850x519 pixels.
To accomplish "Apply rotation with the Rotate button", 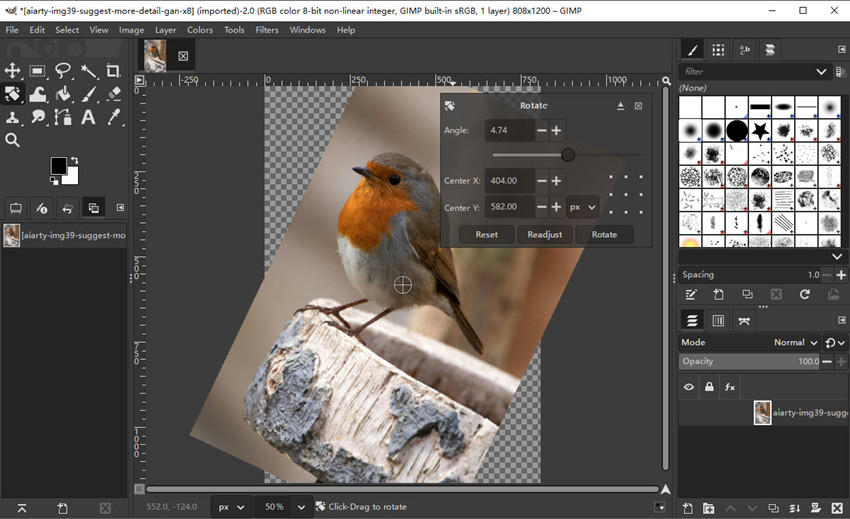I will (x=604, y=234).
